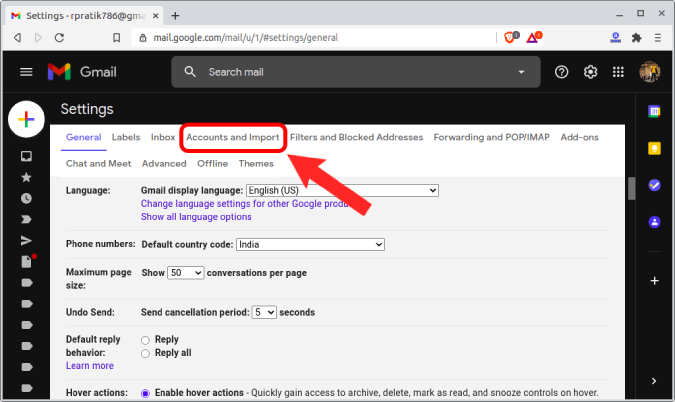Screen dimensions: 675x402
Task: Click Show all language options link
Action: 196,216
